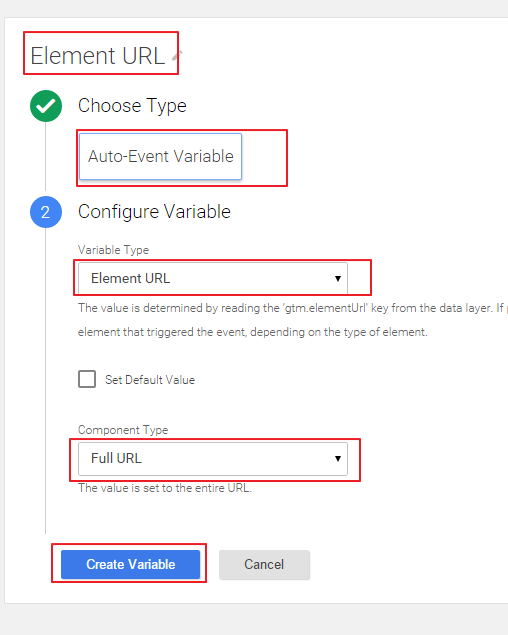Click the Element URL variable name title
This screenshot has width=508, height=635.
tap(98, 55)
